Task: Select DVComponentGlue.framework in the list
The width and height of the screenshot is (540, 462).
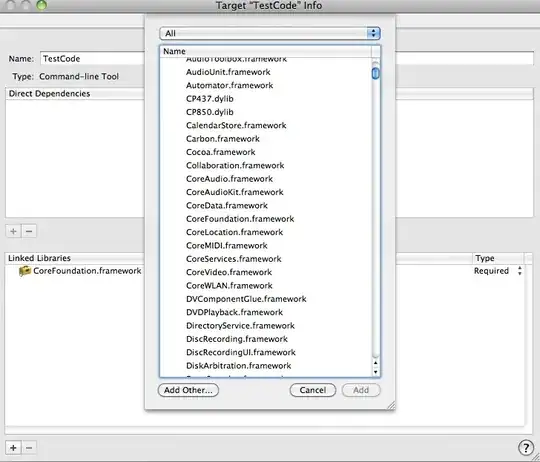Action: 246,299
